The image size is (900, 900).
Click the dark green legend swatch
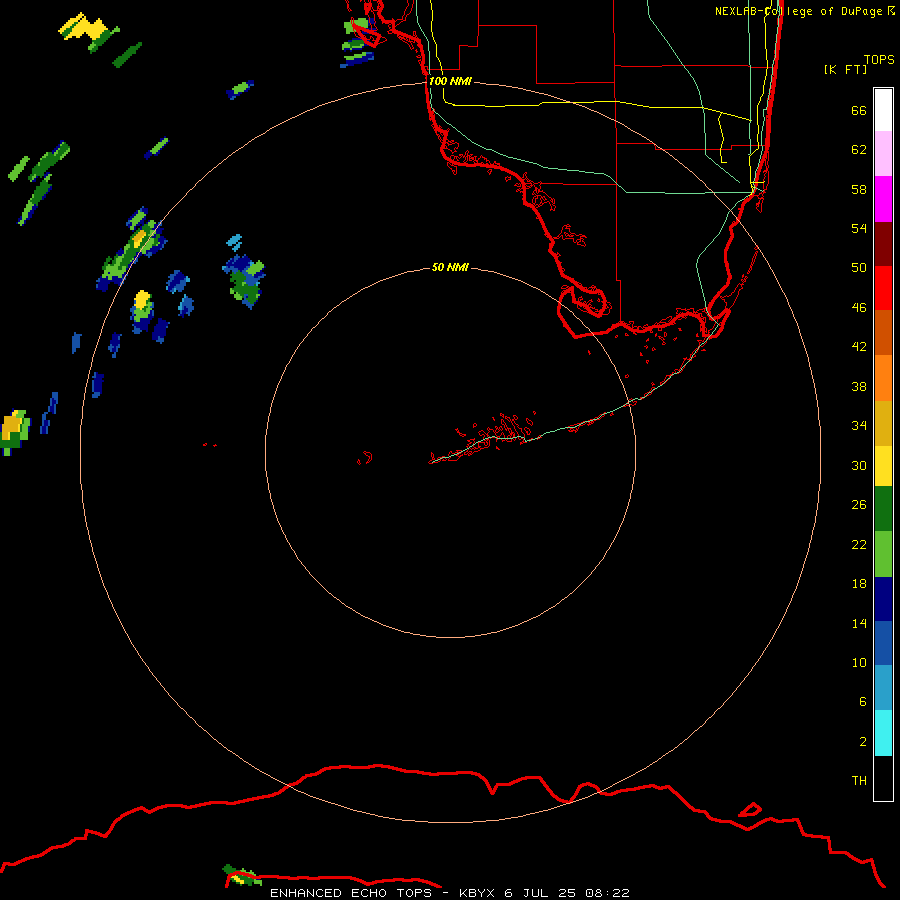click(x=883, y=509)
